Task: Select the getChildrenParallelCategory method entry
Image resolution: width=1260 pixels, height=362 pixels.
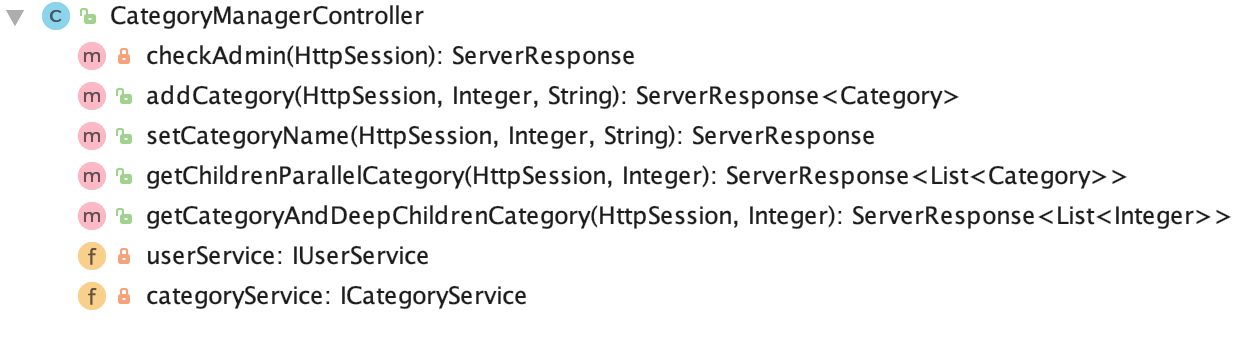Action: pos(636,177)
